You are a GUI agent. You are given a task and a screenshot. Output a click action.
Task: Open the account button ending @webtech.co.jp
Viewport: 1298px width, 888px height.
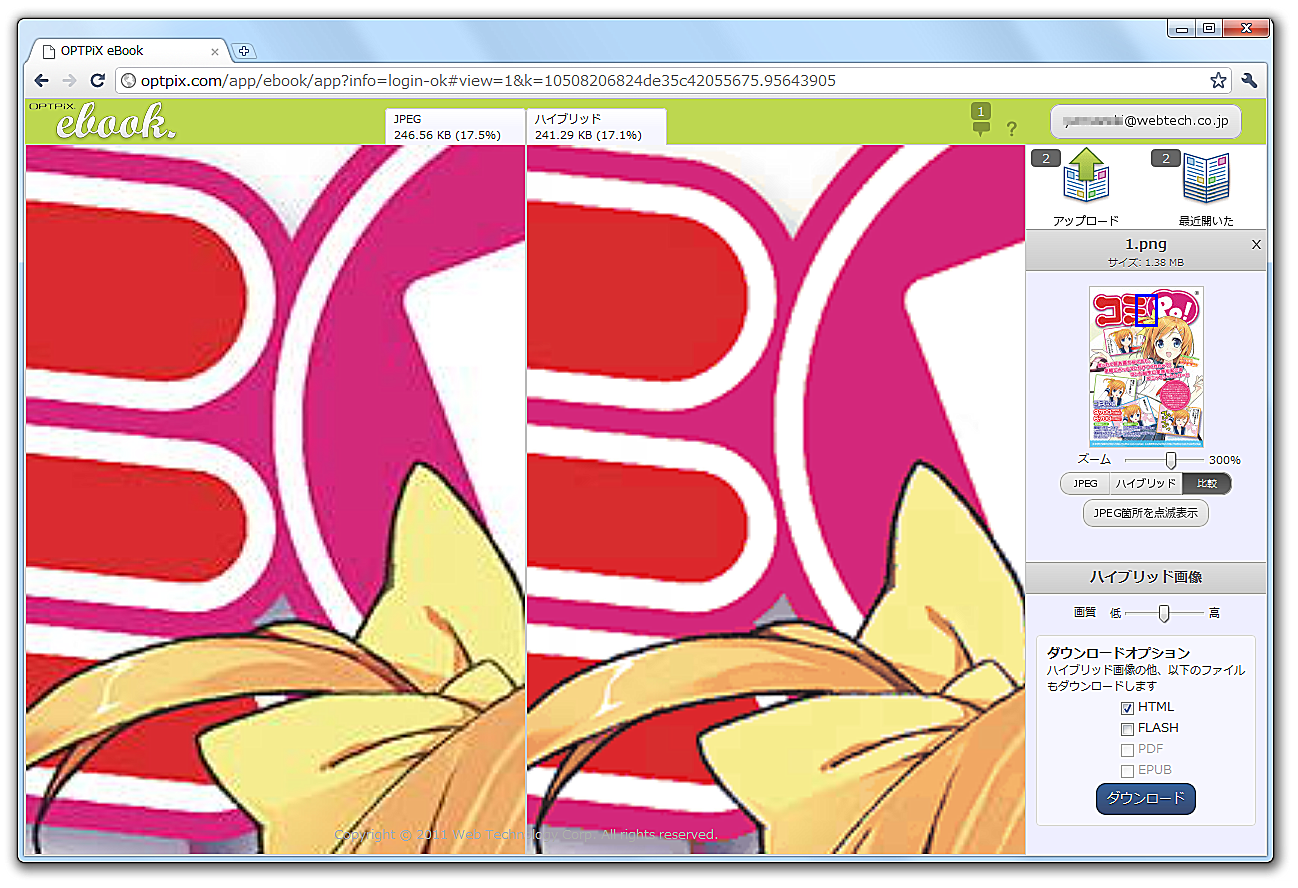point(1146,121)
